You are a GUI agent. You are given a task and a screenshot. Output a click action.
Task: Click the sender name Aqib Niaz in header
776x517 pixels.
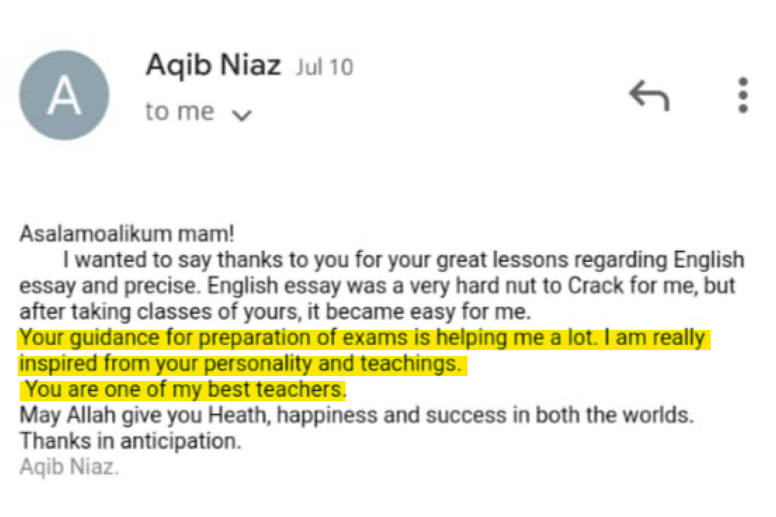coord(214,66)
